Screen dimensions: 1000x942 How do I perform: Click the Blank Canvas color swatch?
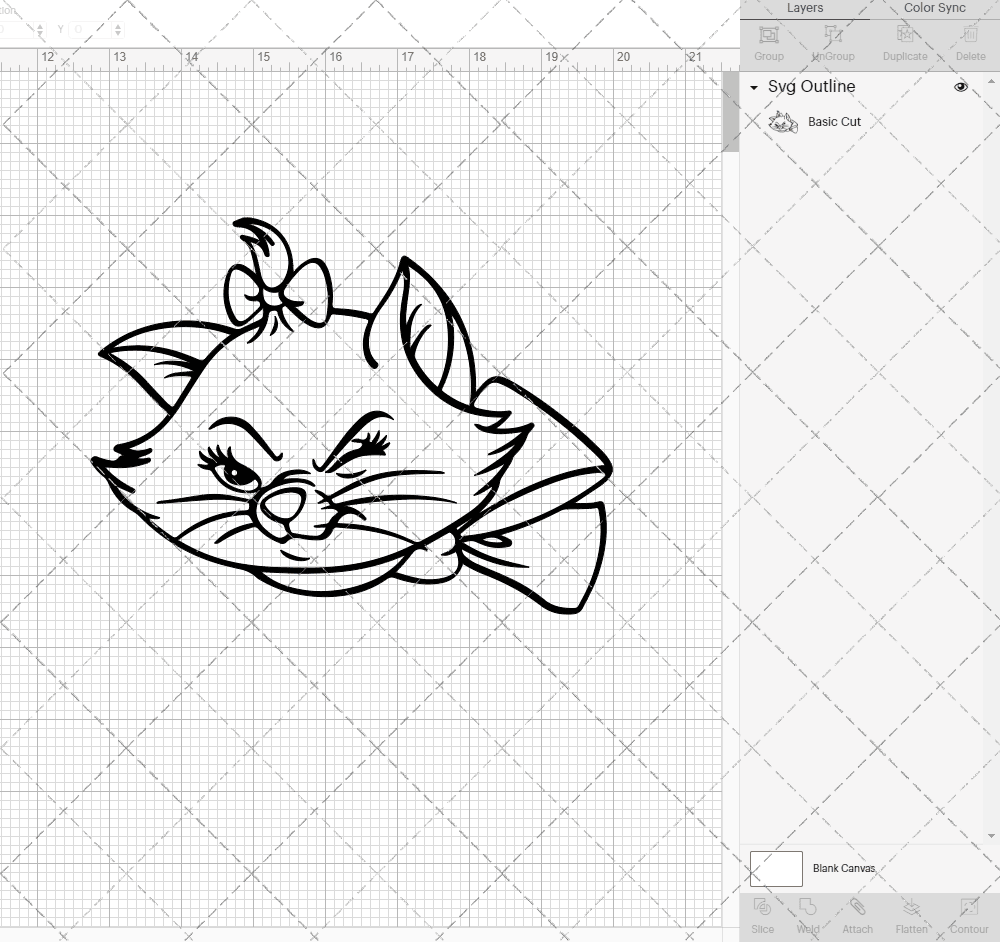coord(776,869)
